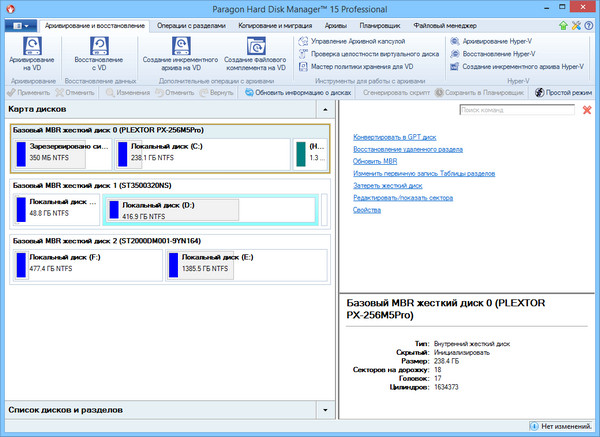The image size is (600, 437).
Task: Click the red X next to search box
Action: coord(586,110)
